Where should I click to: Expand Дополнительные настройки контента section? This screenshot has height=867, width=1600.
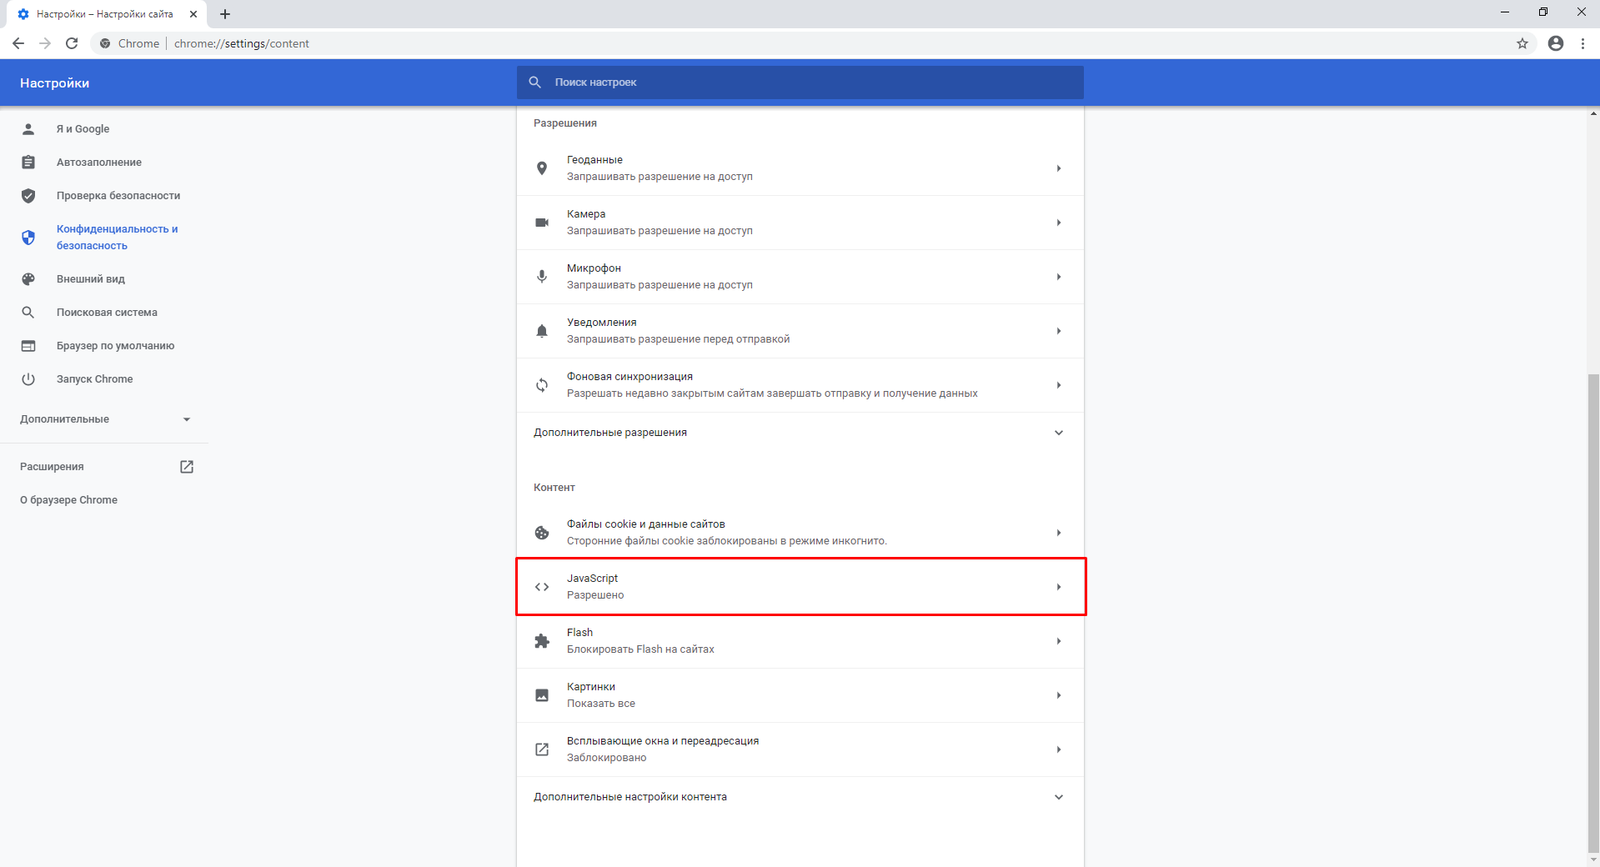[x=1058, y=797]
